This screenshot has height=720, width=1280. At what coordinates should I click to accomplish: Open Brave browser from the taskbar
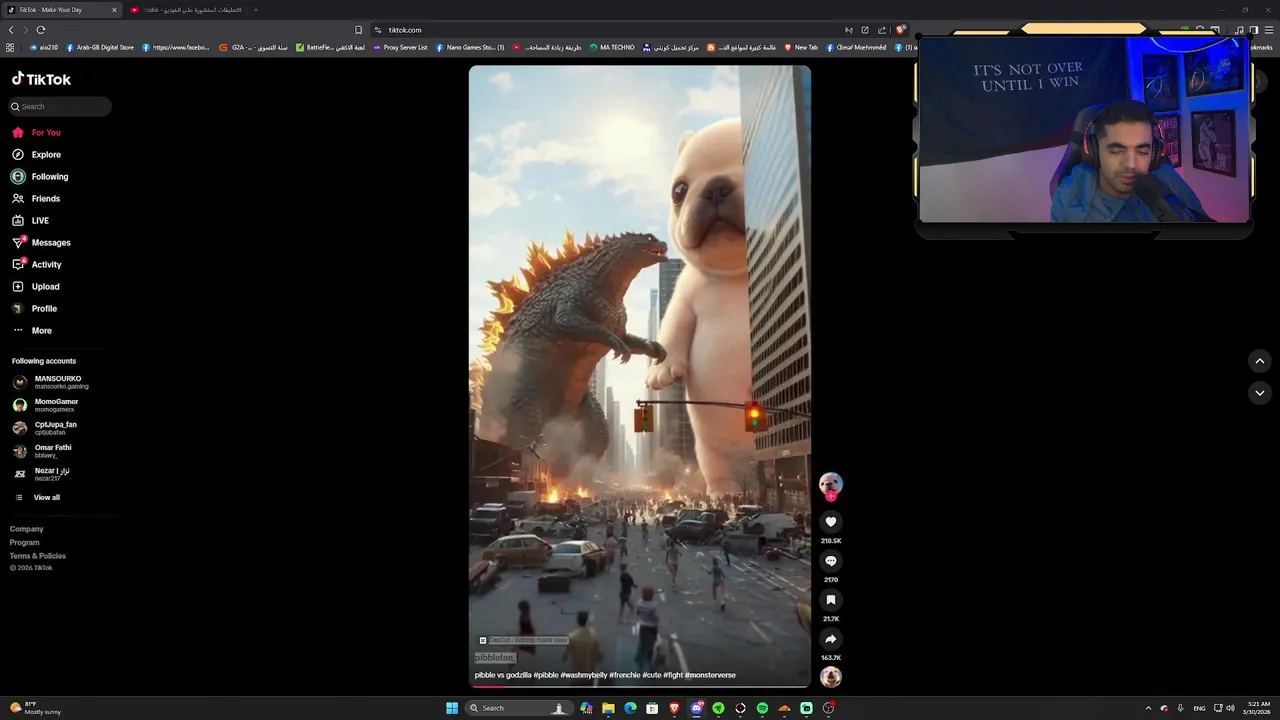coord(674,708)
